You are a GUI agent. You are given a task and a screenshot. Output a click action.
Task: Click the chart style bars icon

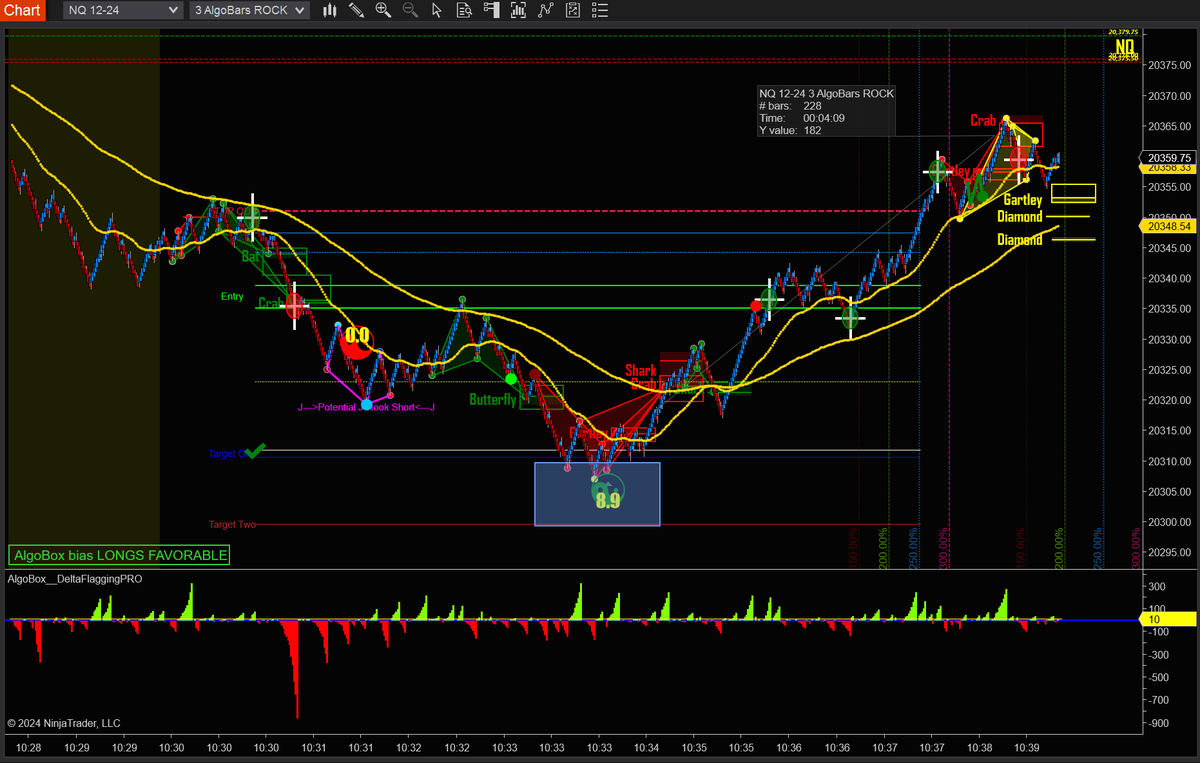pyautogui.click(x=329, y=10)
